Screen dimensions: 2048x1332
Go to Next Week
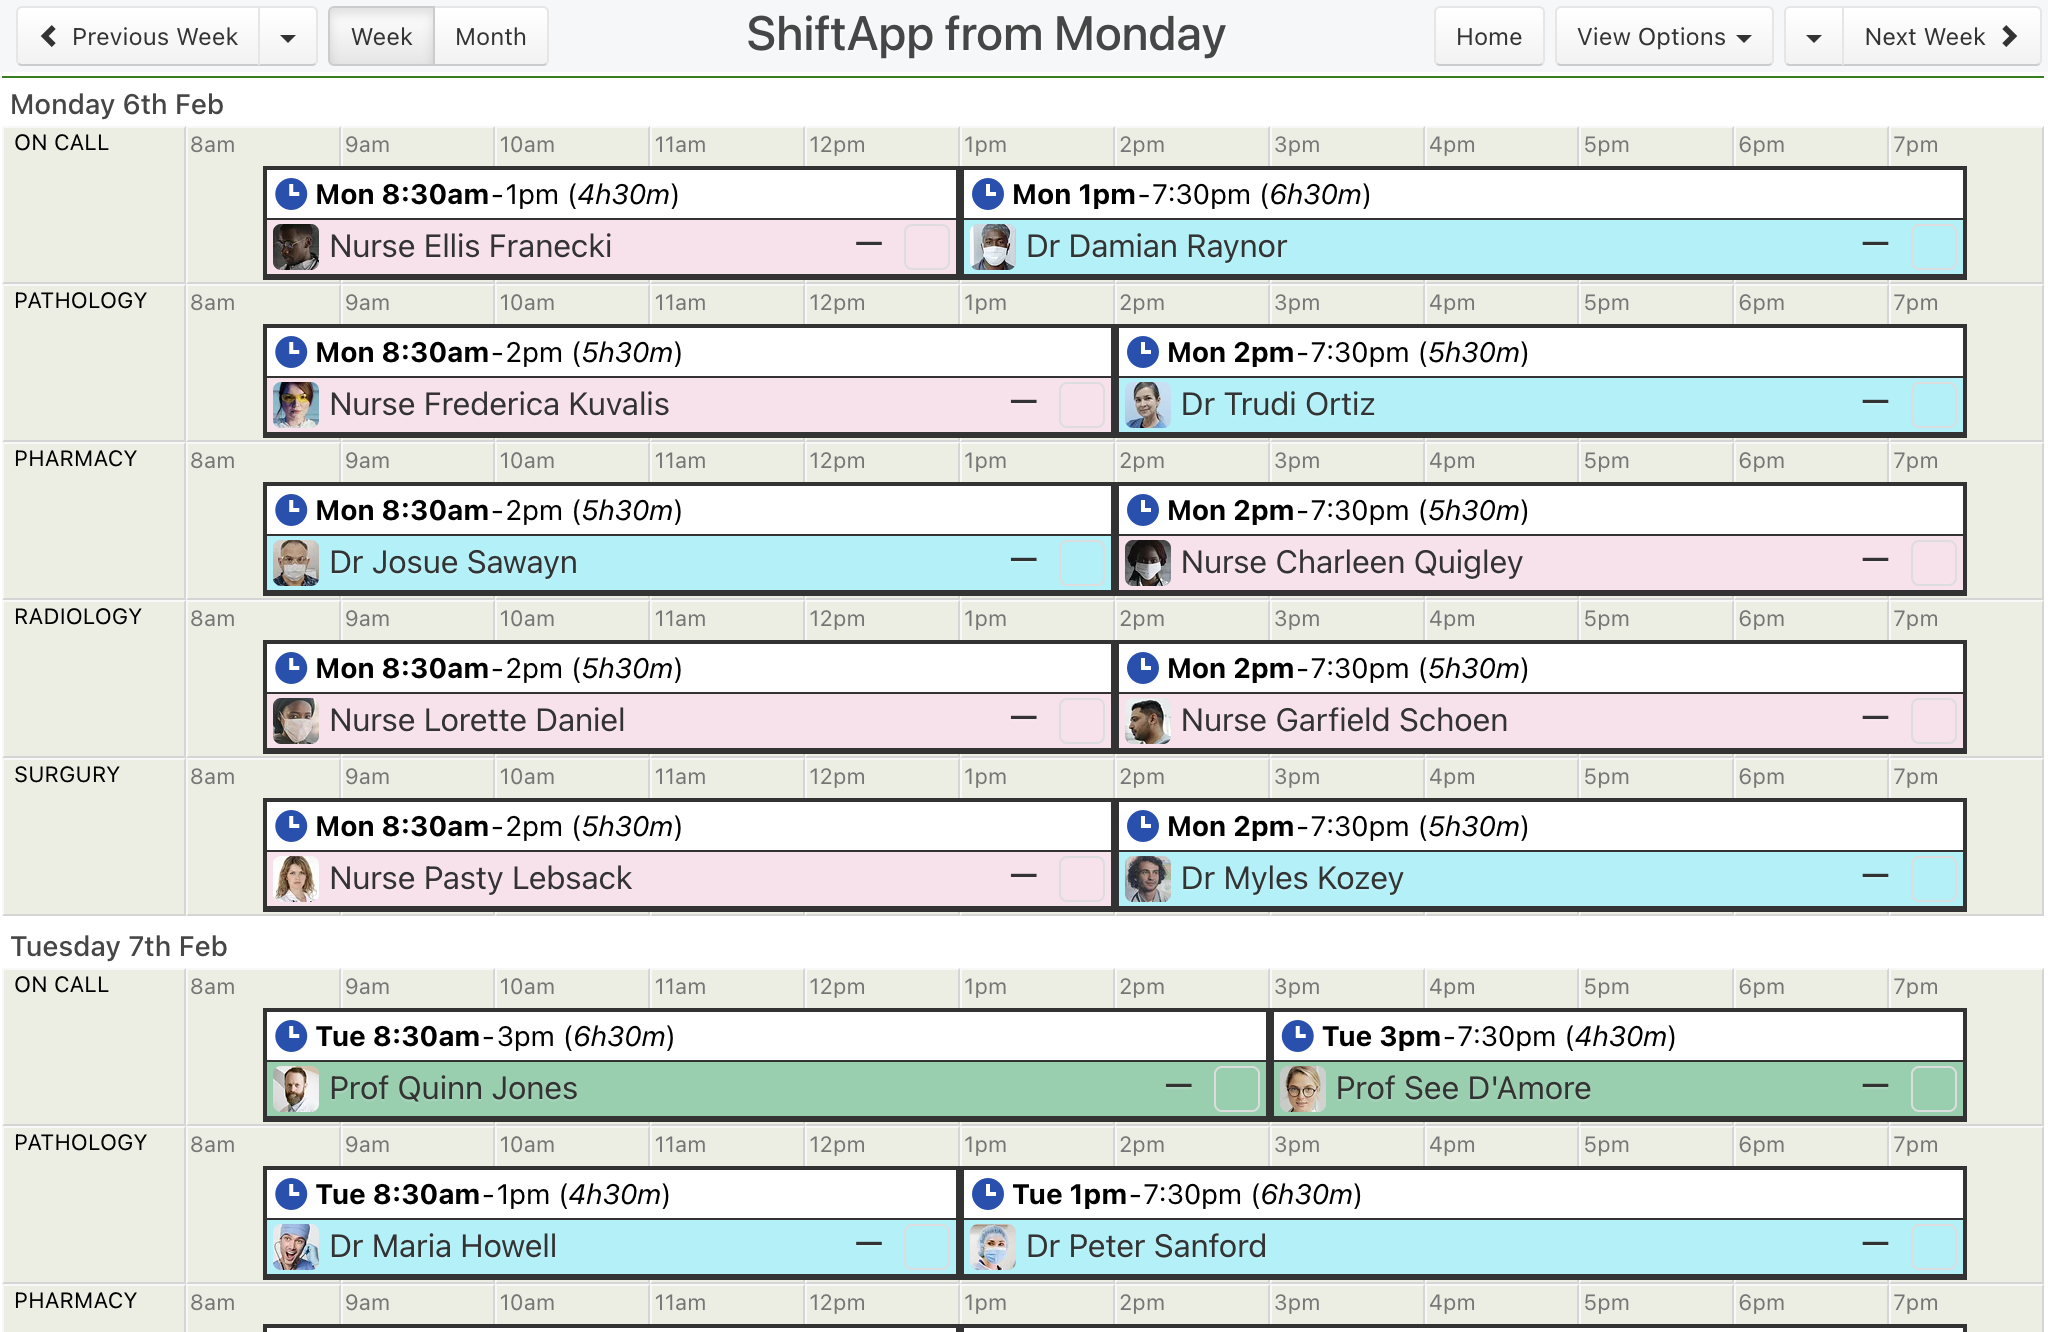(1941, 37)
